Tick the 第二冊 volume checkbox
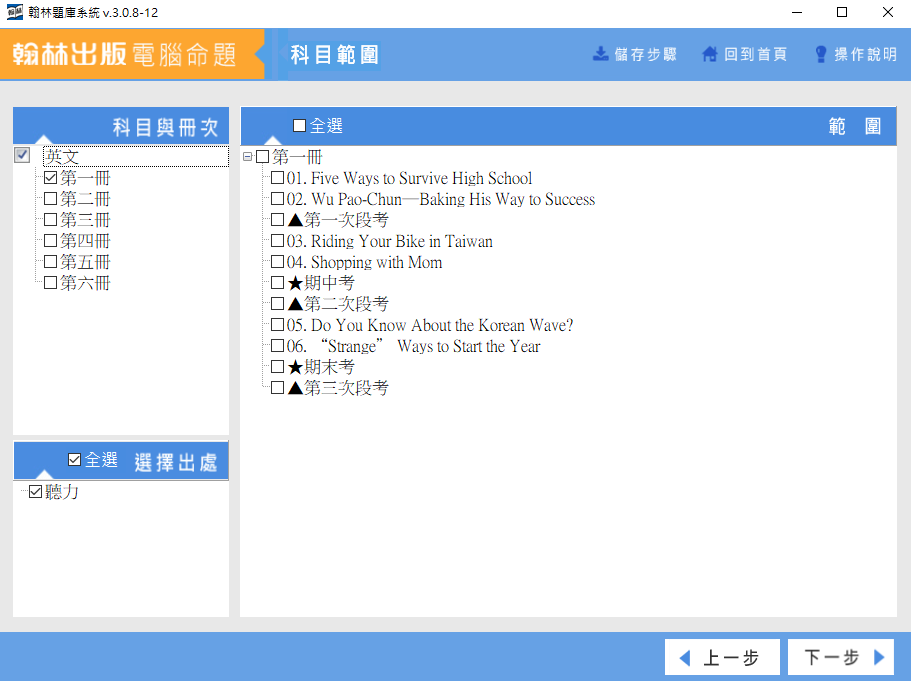 pyautogui.click(x=50, y=199)
